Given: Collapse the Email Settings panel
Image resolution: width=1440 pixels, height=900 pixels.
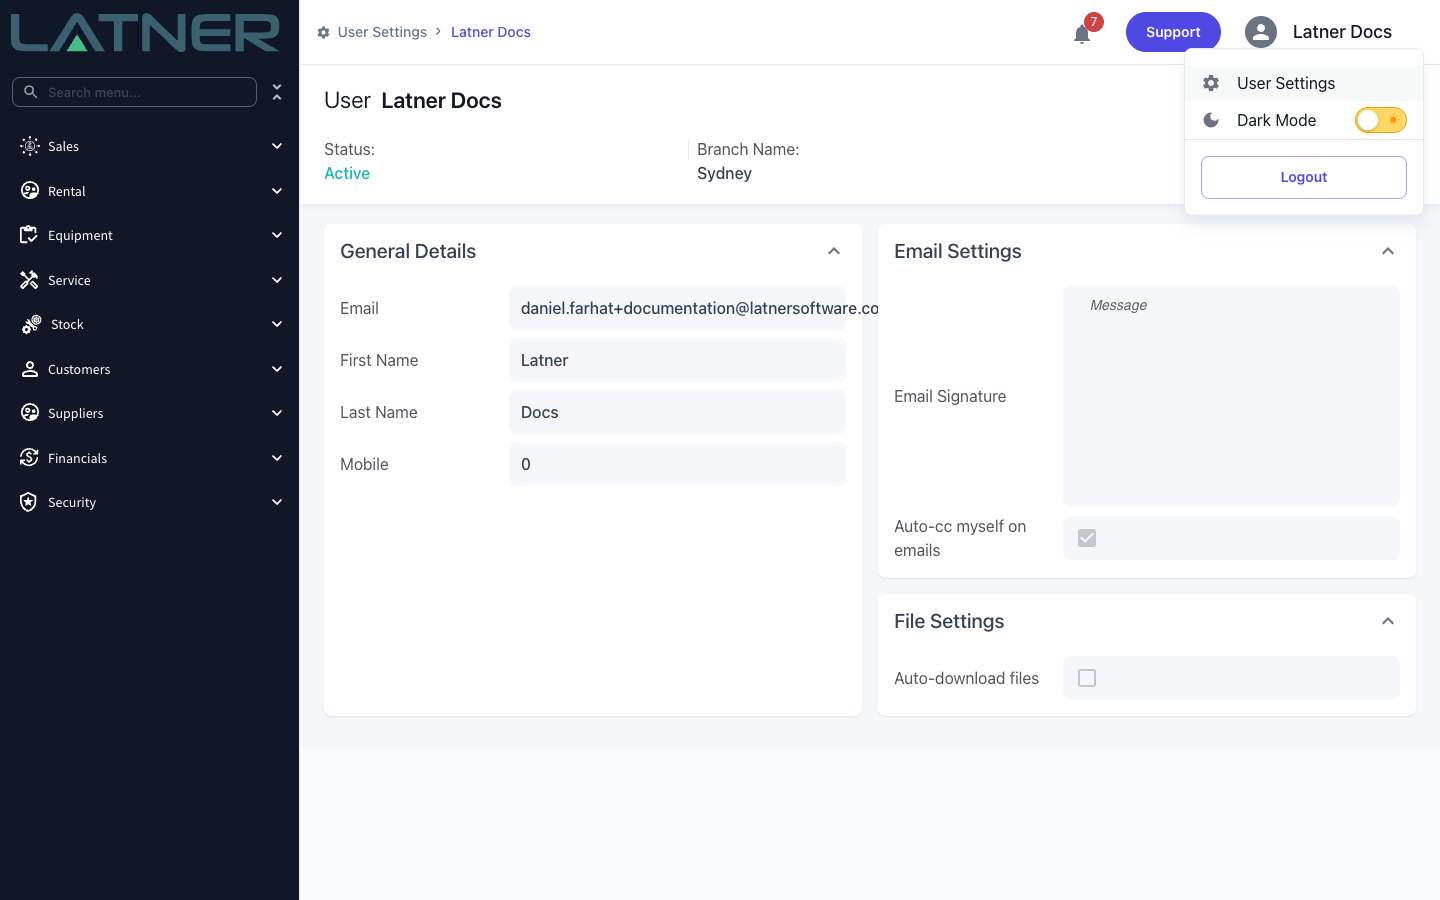Looking at the screenshot, I should pos(1388,251).
